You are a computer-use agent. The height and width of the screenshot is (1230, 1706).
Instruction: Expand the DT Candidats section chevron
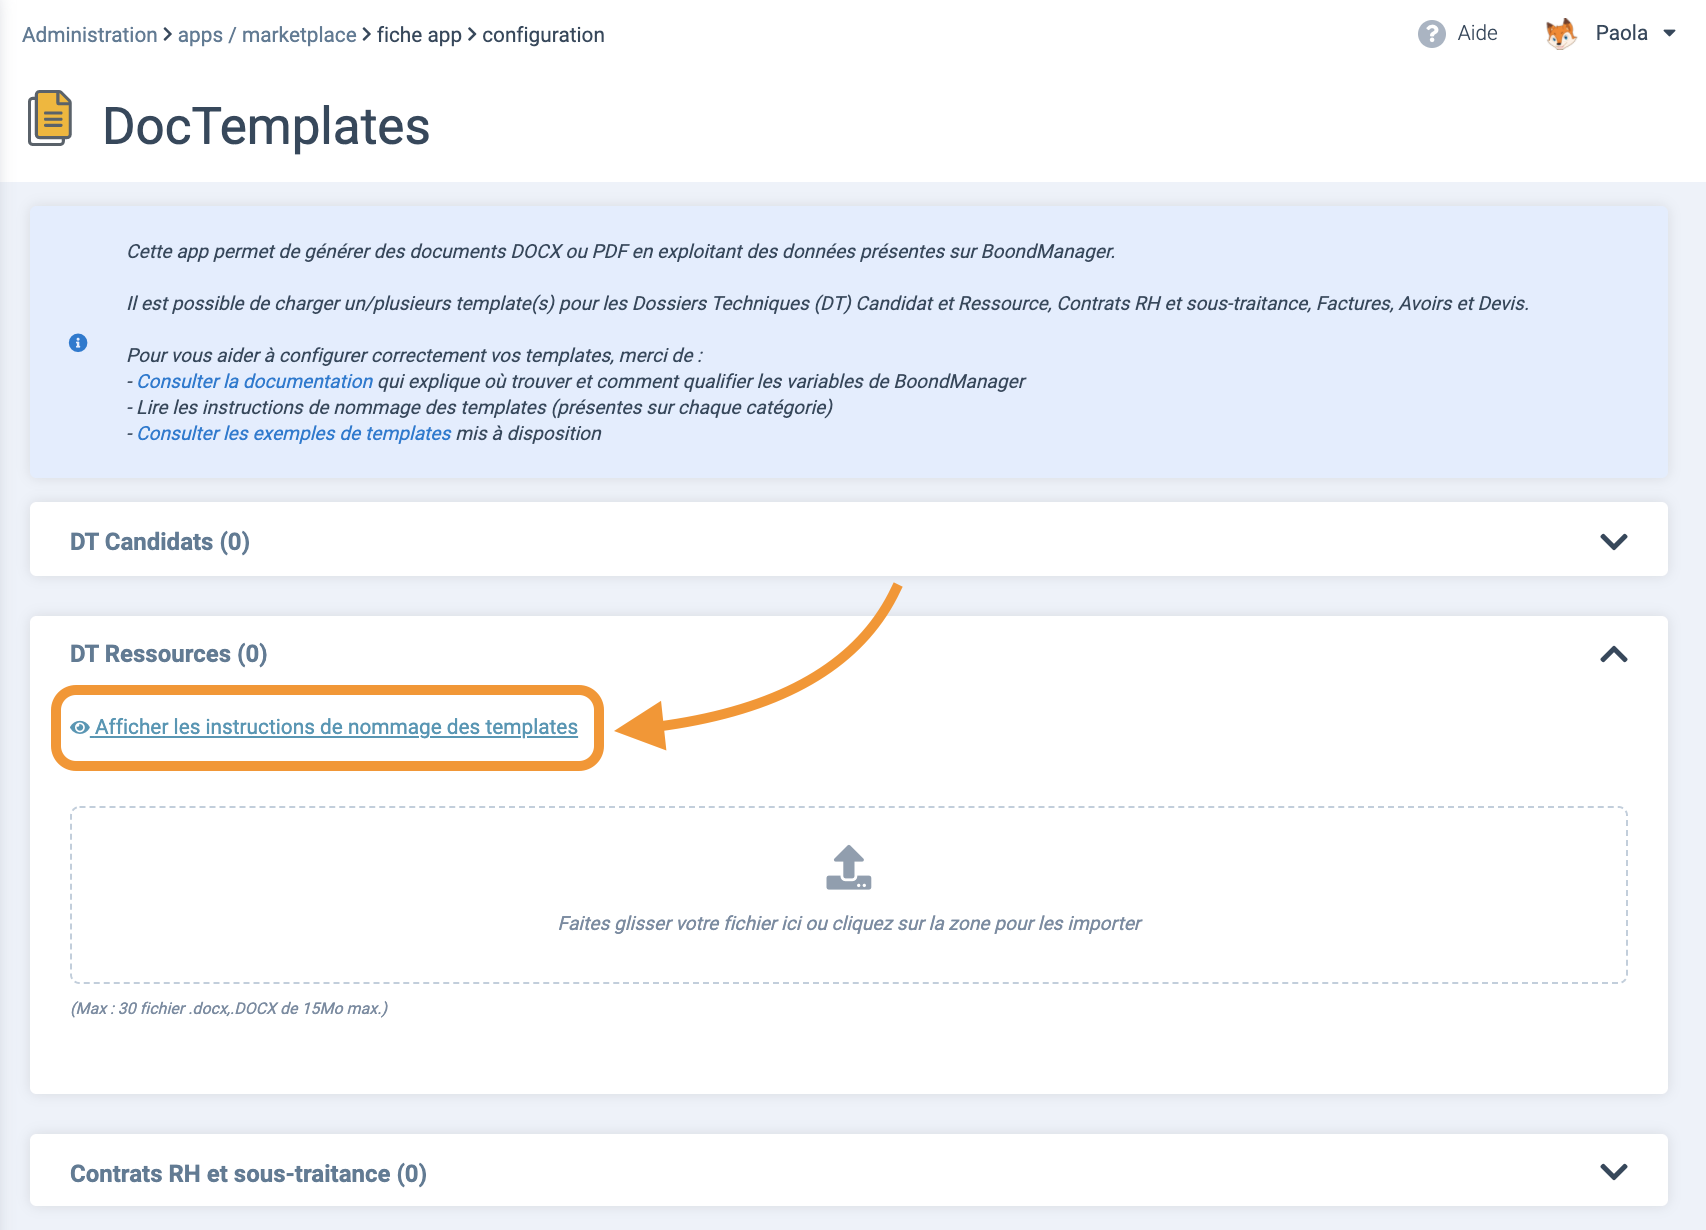(1613, 542)
